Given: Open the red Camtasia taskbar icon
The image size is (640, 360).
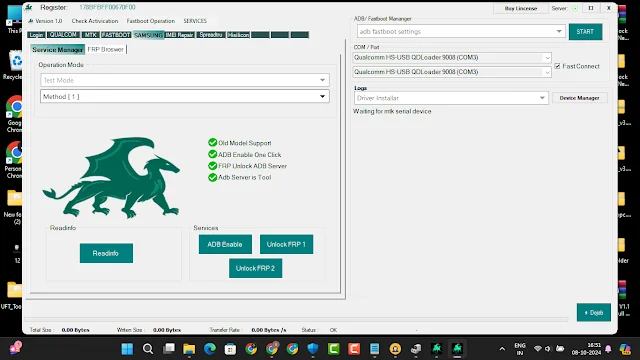Looking at the screenshot, I should 354,349.
